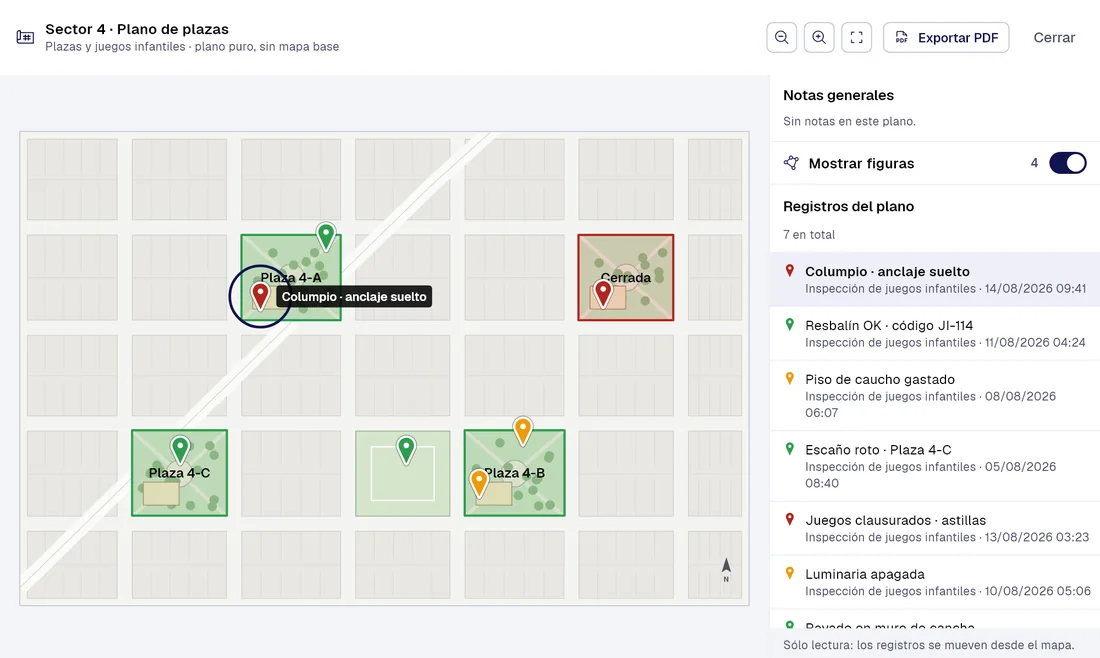Screen dimensions: 1100x658
Task: Open record Luminaria apagada
Action: [934, 582]
